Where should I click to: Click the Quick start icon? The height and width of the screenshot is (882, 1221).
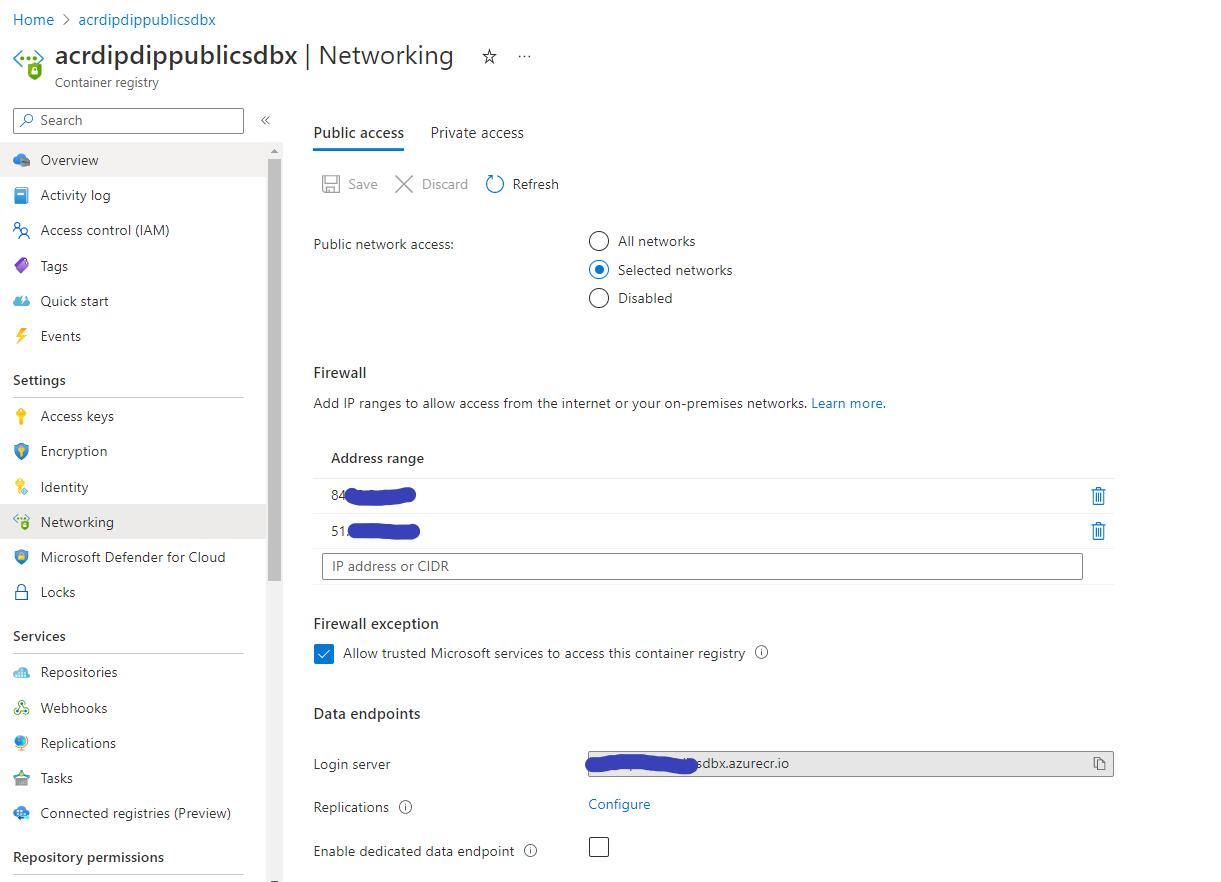21,301
